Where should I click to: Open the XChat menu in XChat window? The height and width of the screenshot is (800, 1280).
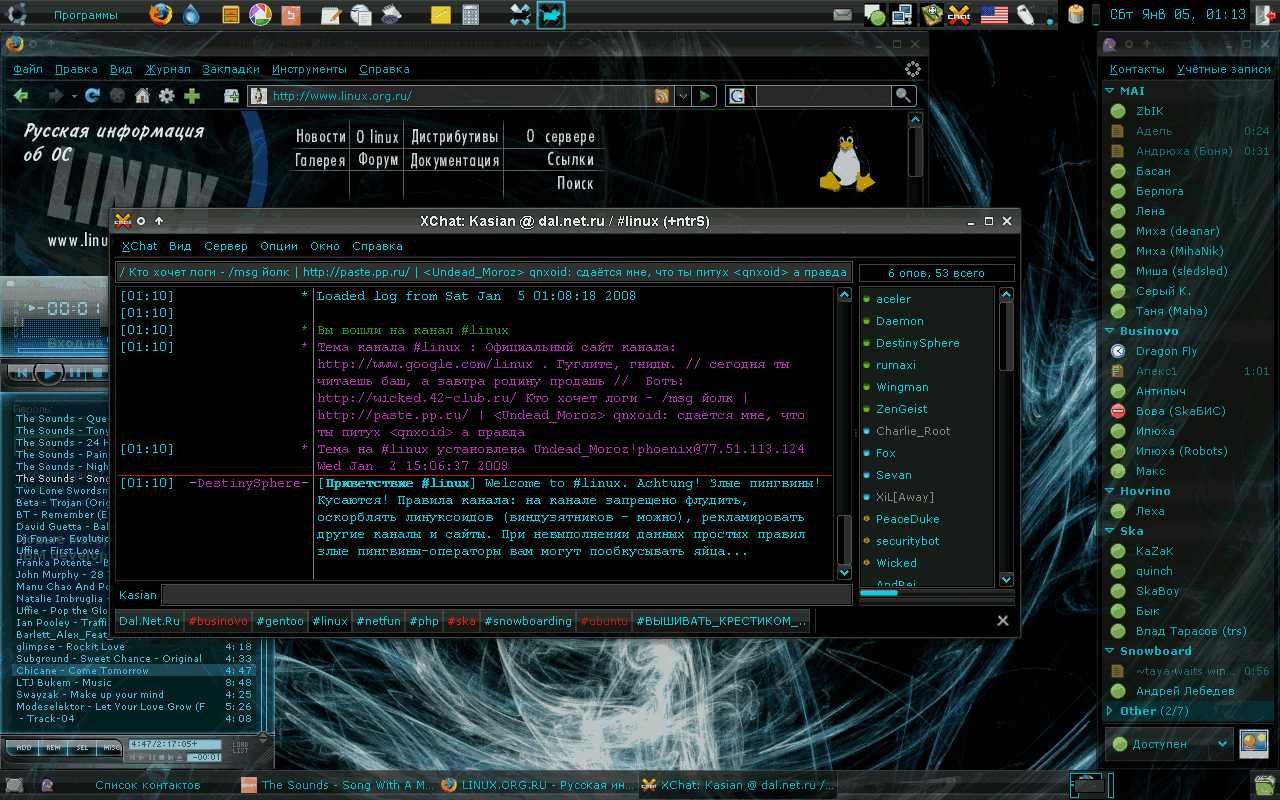[140, 246]
